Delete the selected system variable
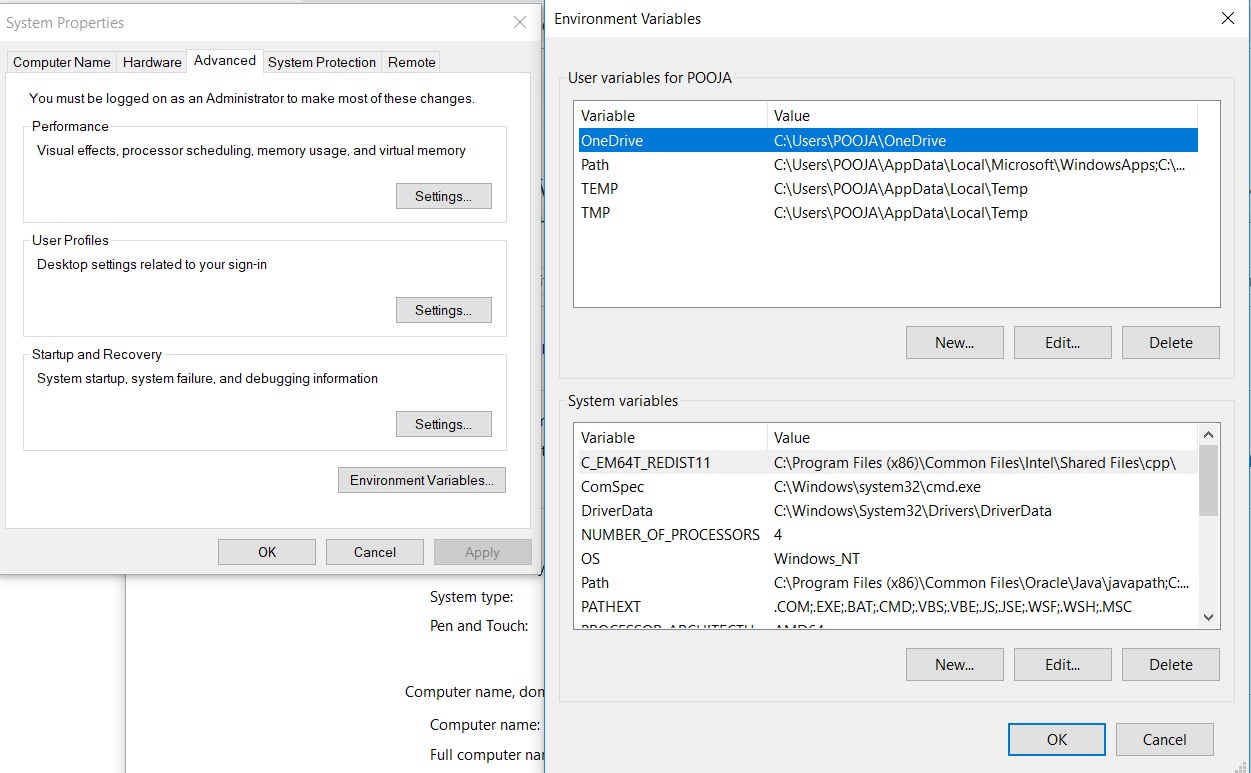This screenshot has width=1251, height=773. tap(1170, 664)
